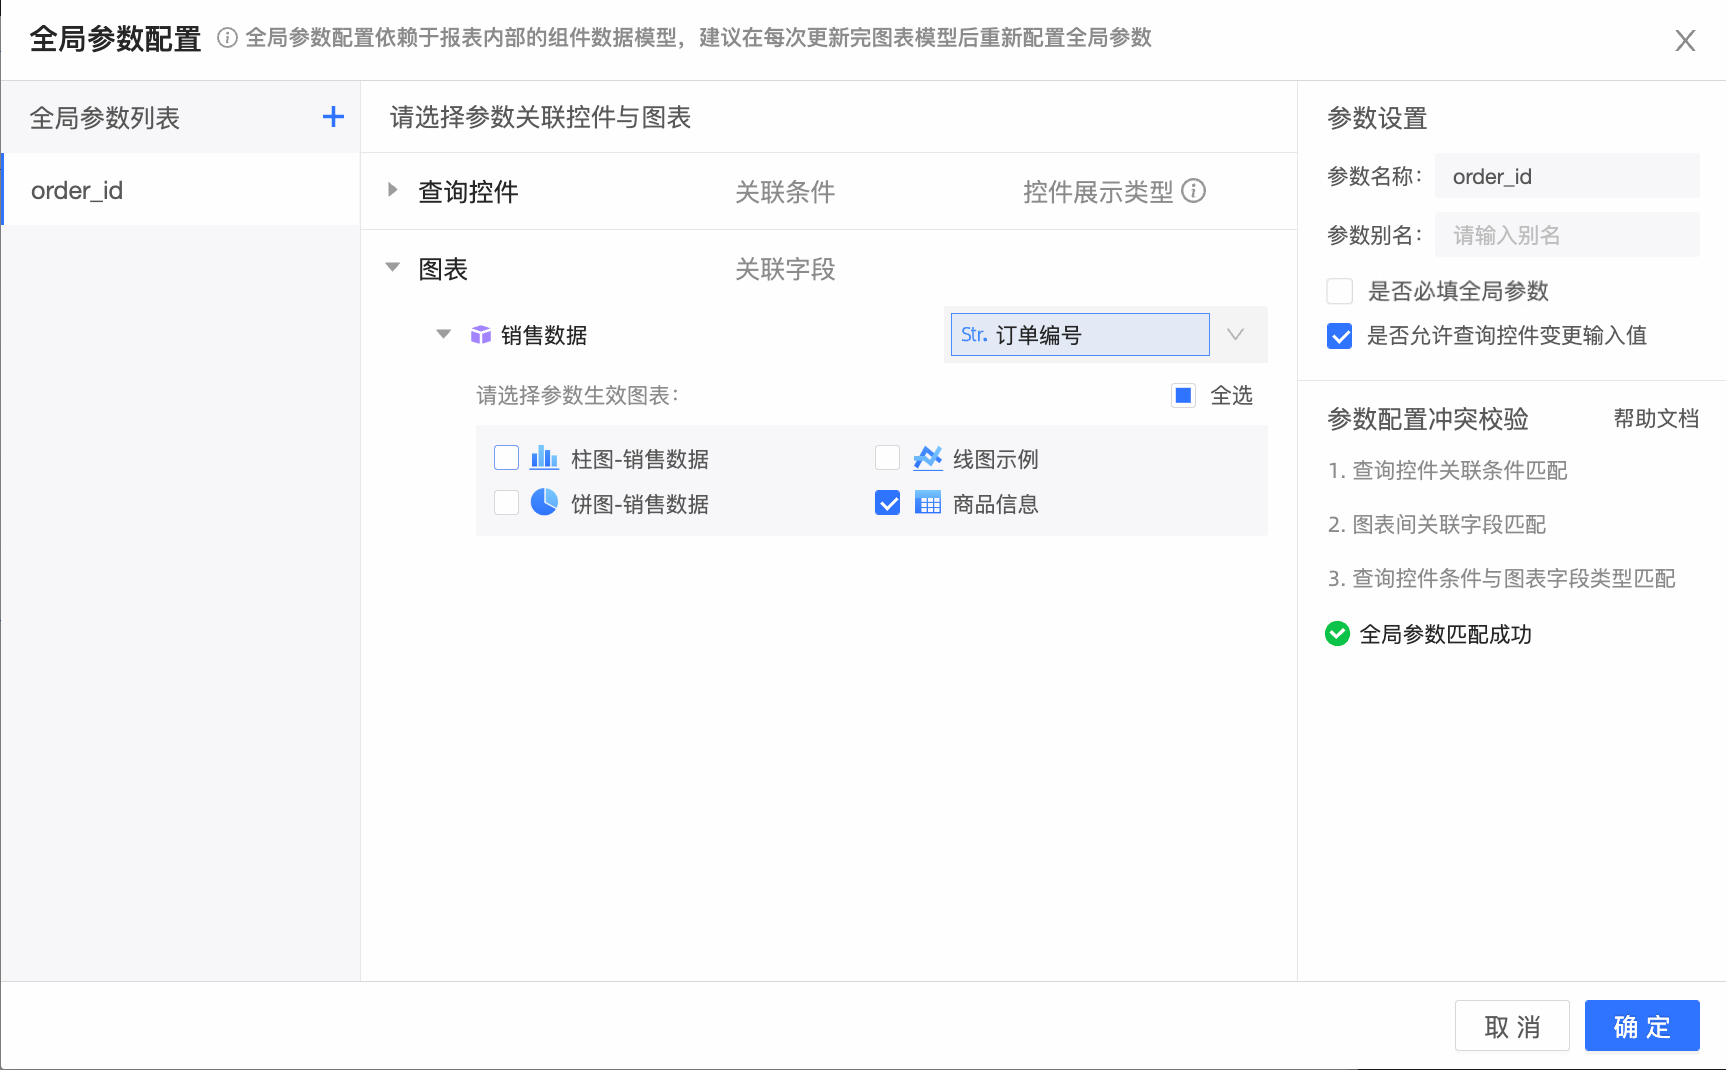Click 查询控件关联条件匹配 check item

(1447, 470)
